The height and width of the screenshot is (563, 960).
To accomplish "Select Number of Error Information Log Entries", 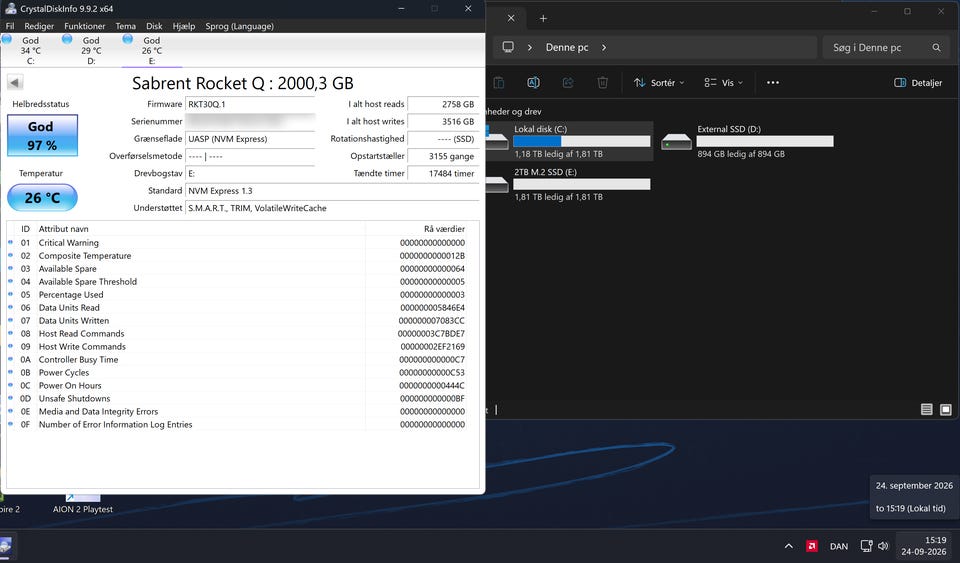I will coord(237,425).
